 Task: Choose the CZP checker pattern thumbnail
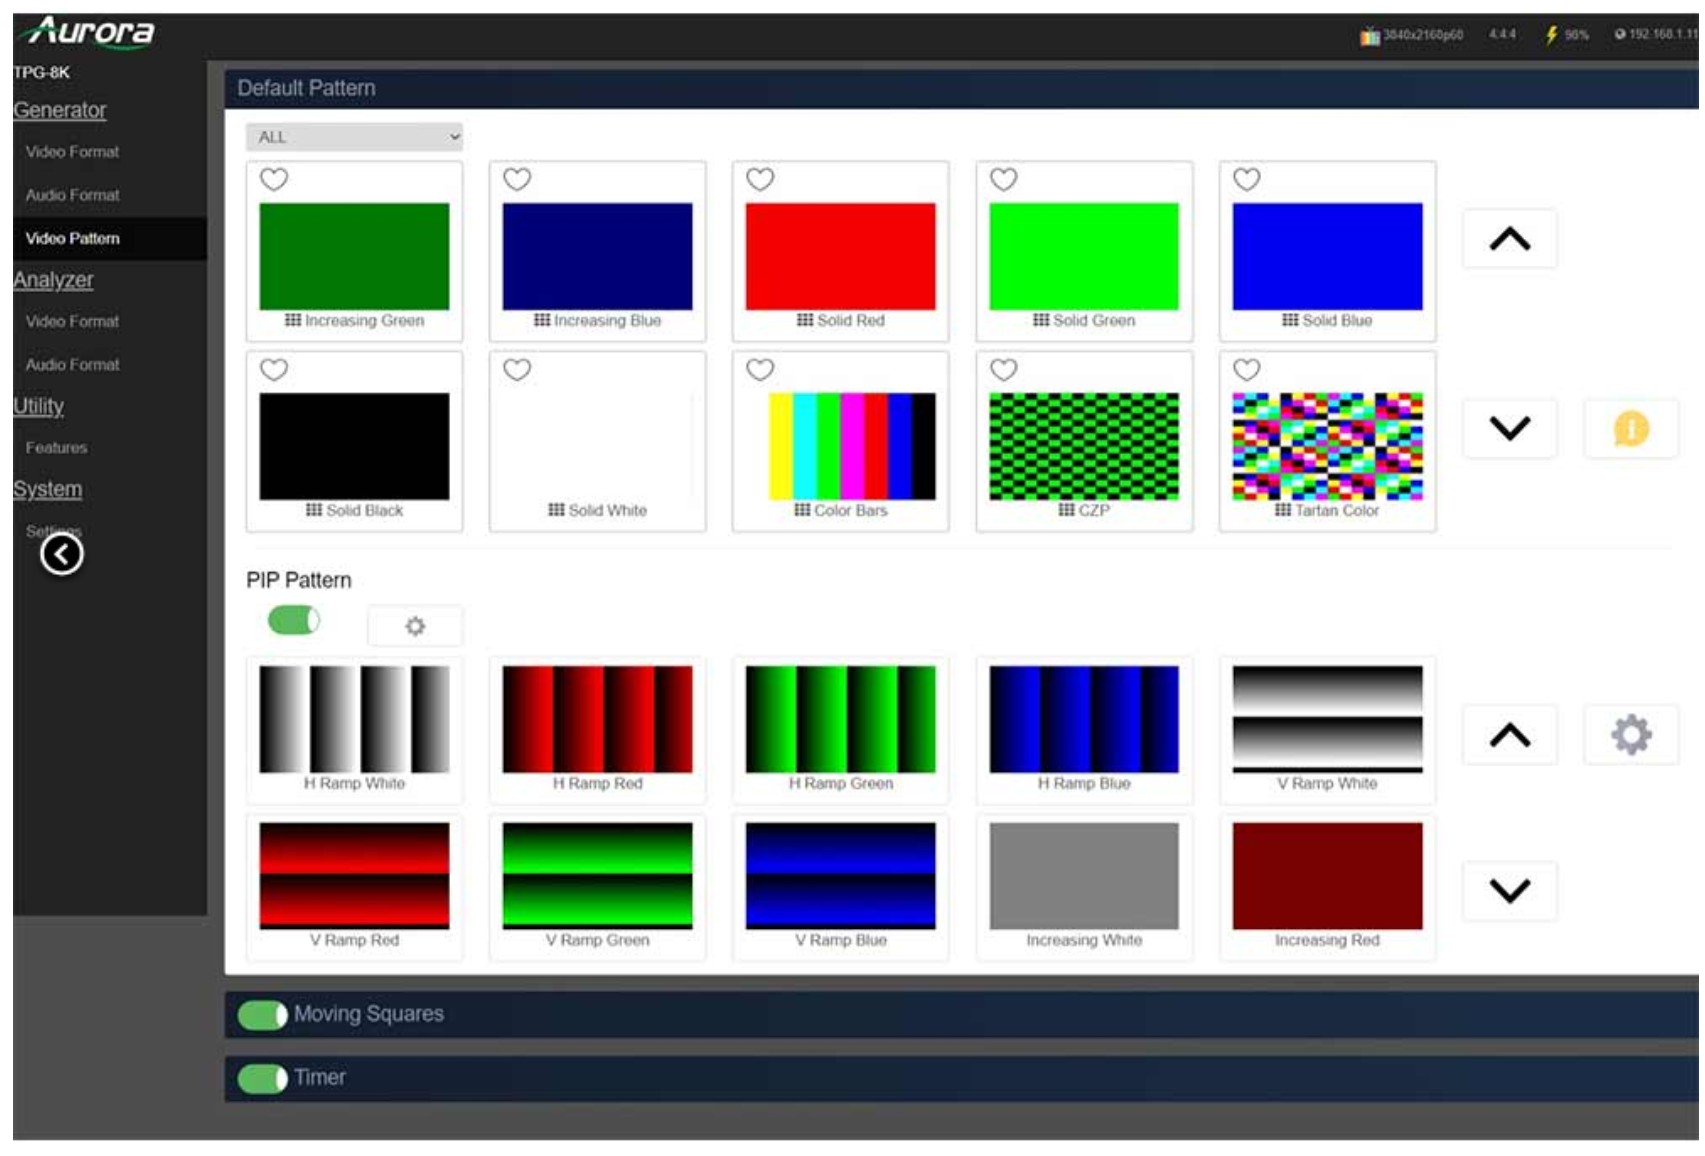point(1084,446)
